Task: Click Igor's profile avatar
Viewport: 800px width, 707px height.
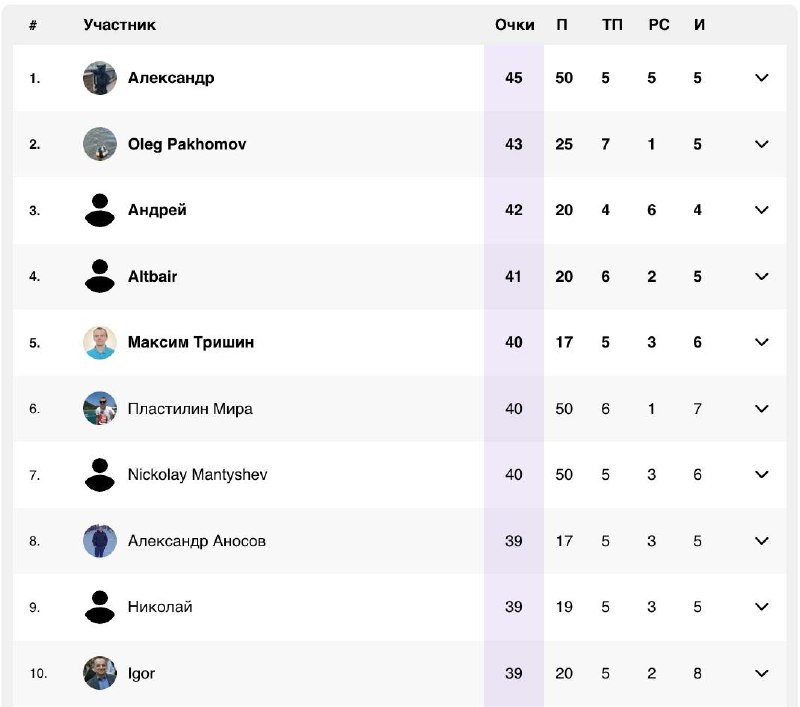Action: 100,673
